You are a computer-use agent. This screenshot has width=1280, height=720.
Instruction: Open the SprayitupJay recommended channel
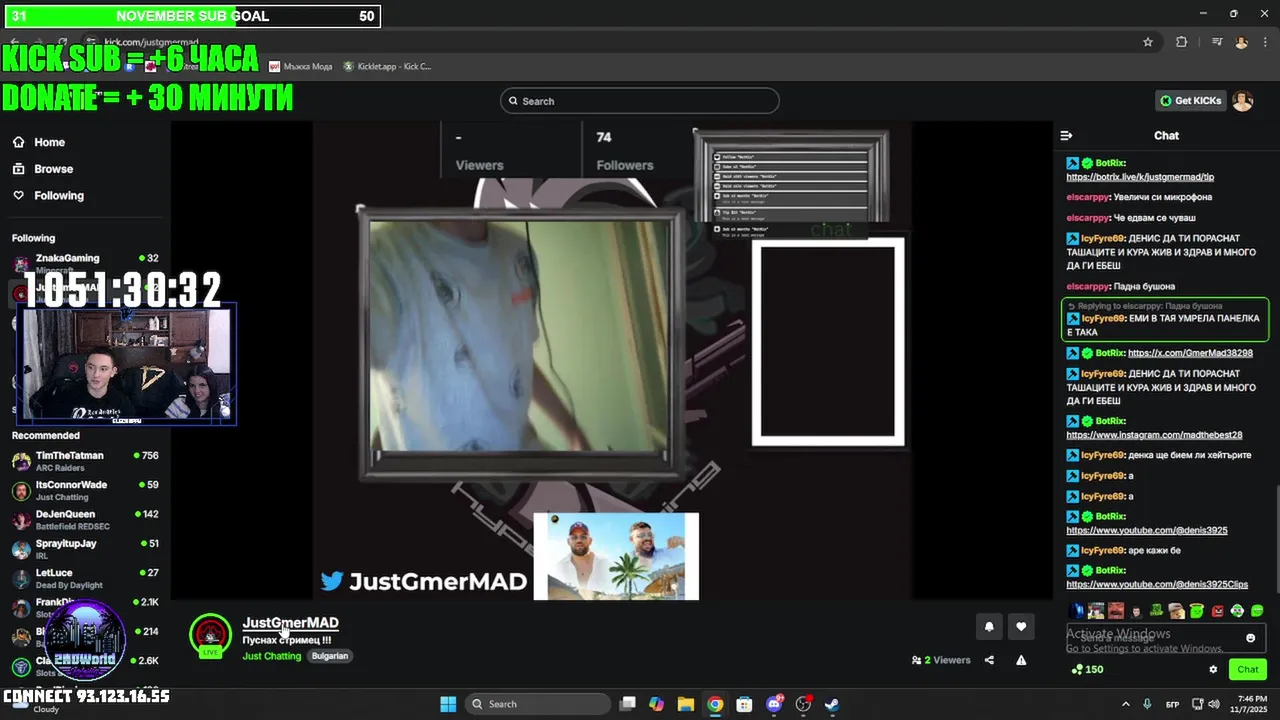[x=85, y=549]
